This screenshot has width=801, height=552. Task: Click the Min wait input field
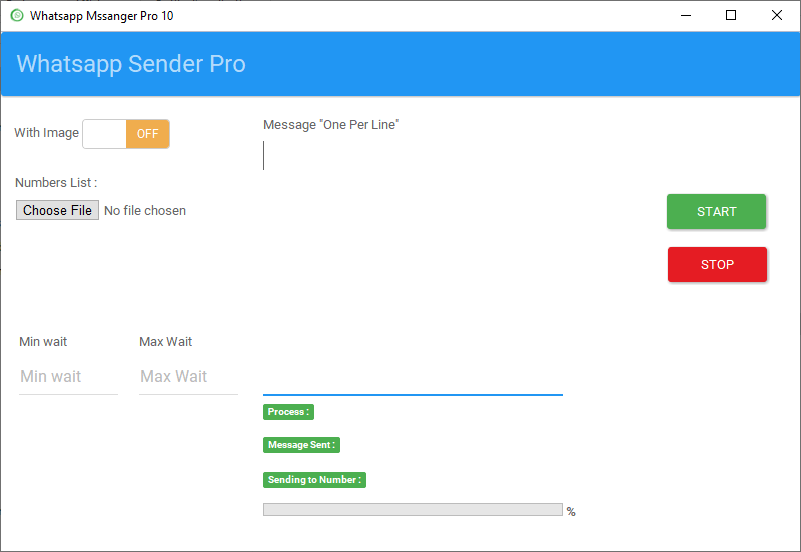coord(68,377)
